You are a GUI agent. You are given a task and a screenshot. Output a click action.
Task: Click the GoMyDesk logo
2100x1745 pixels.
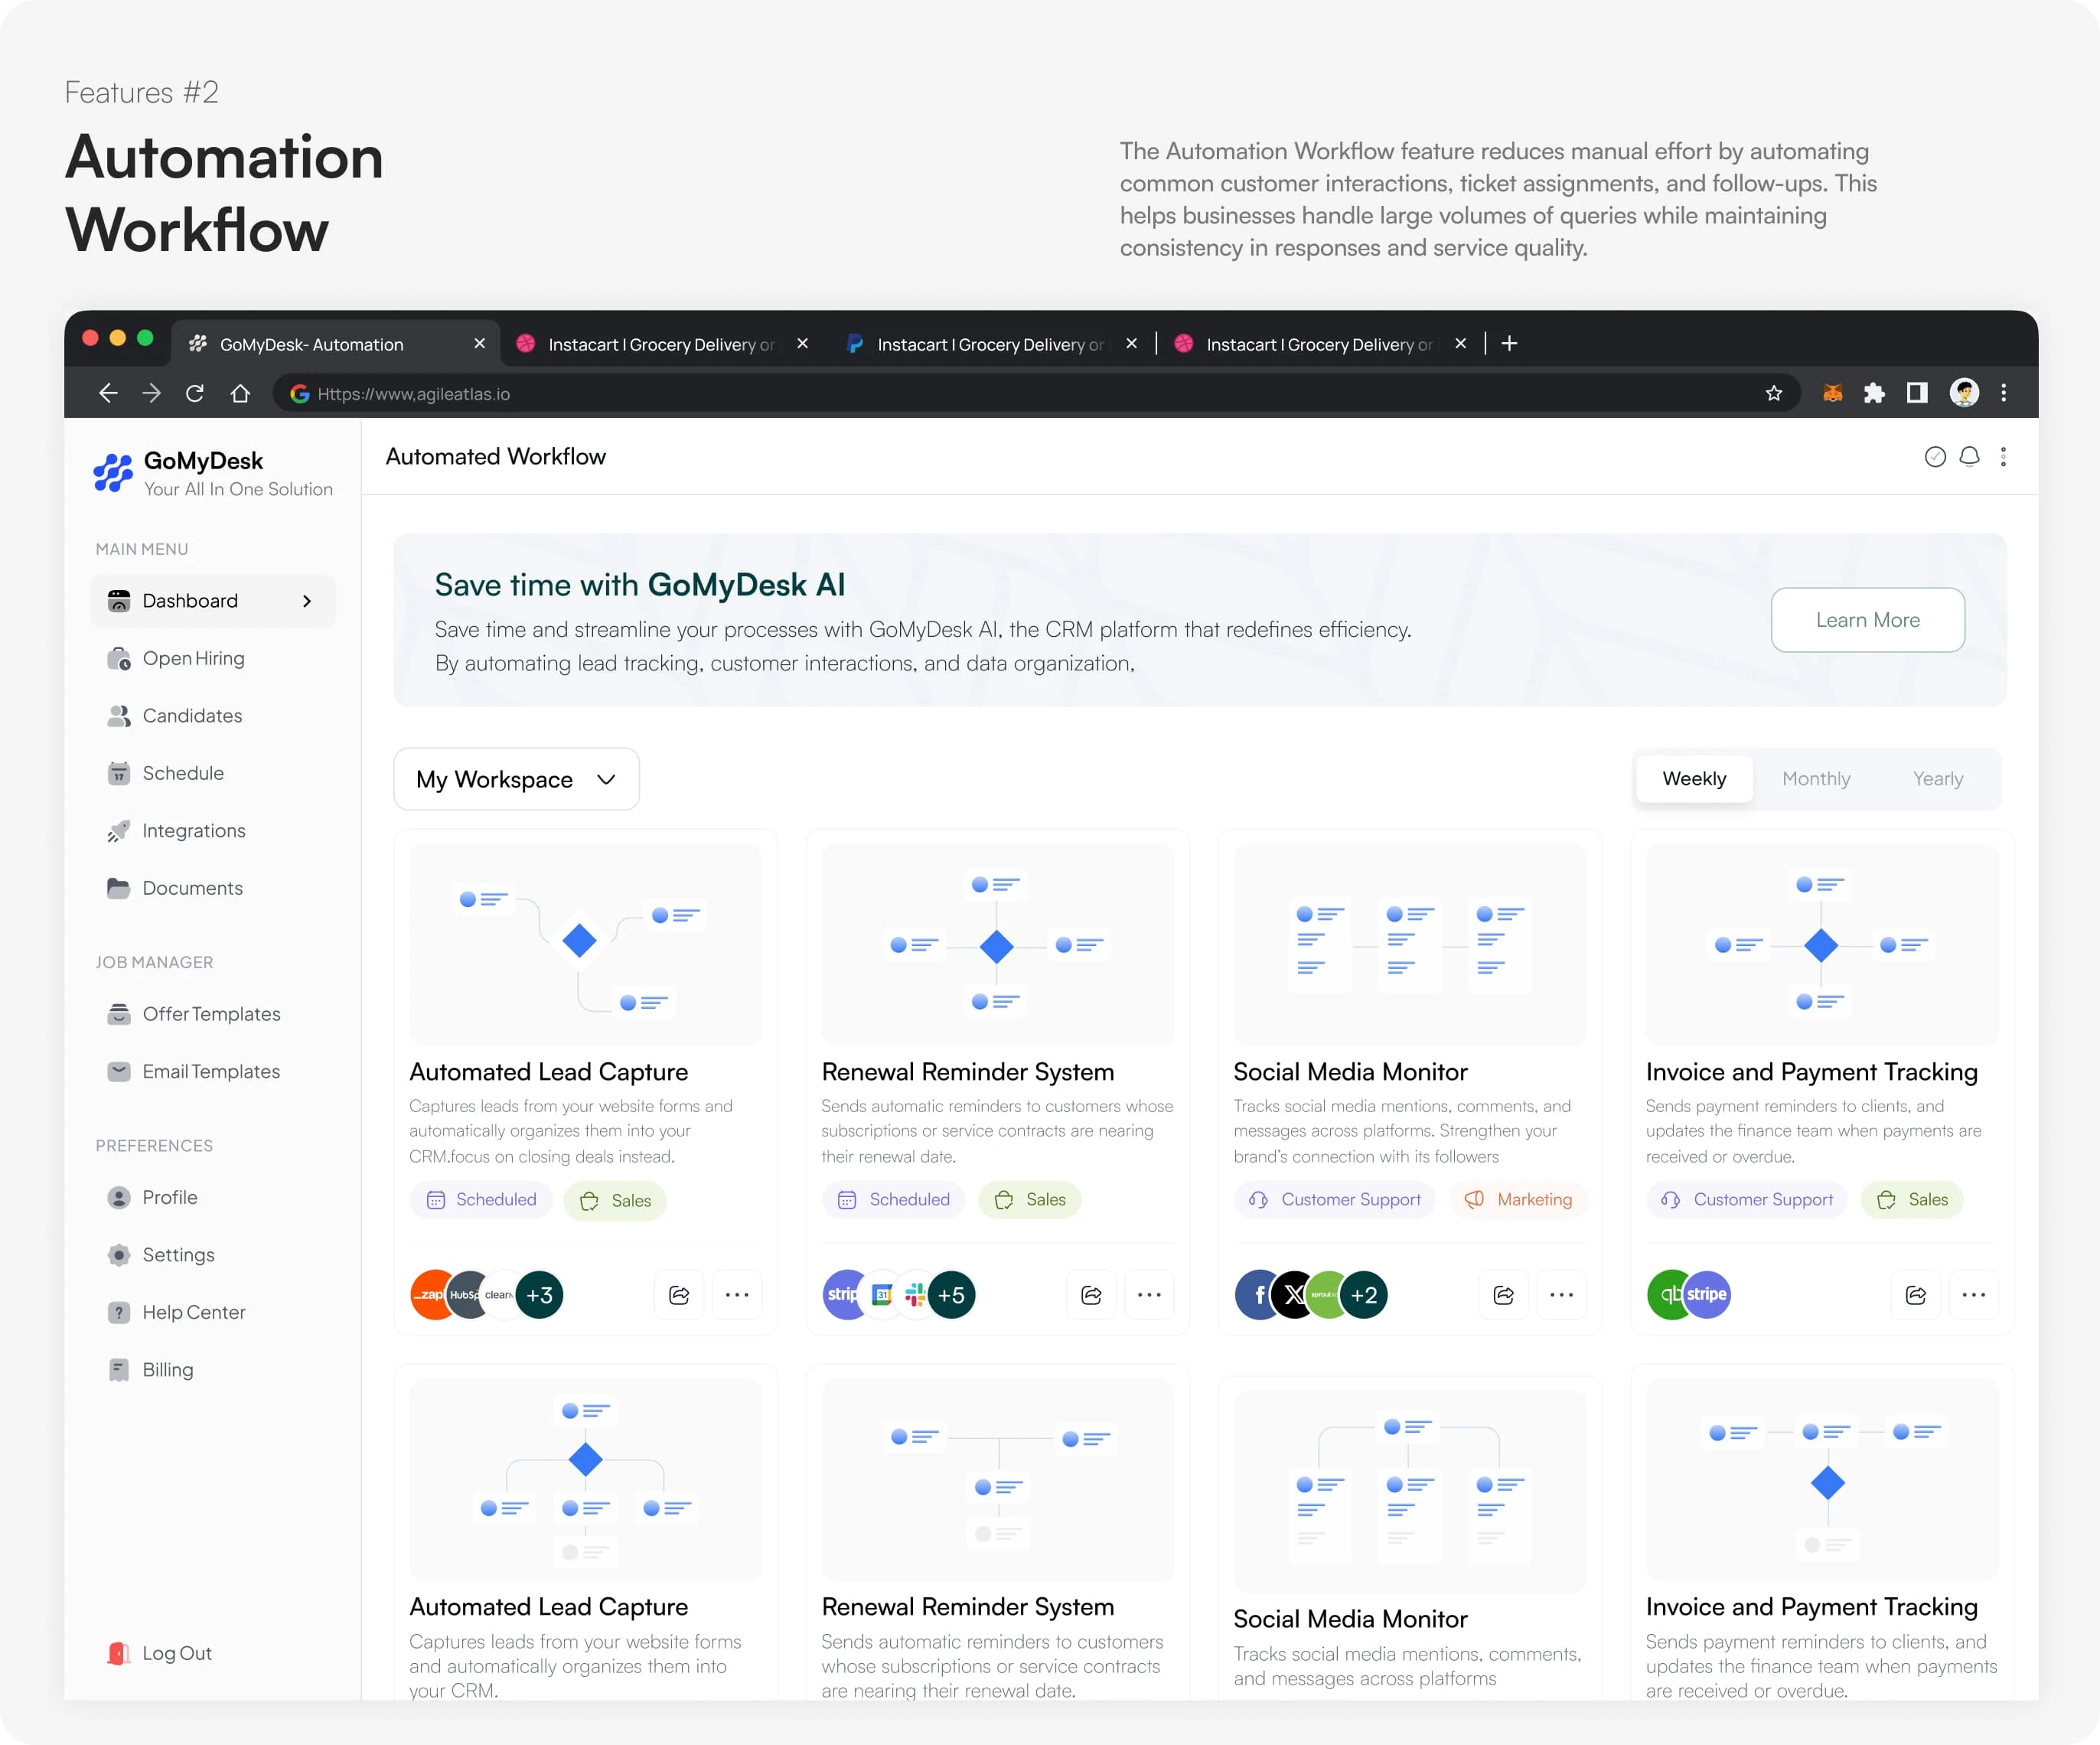click(x=113, y=472)
